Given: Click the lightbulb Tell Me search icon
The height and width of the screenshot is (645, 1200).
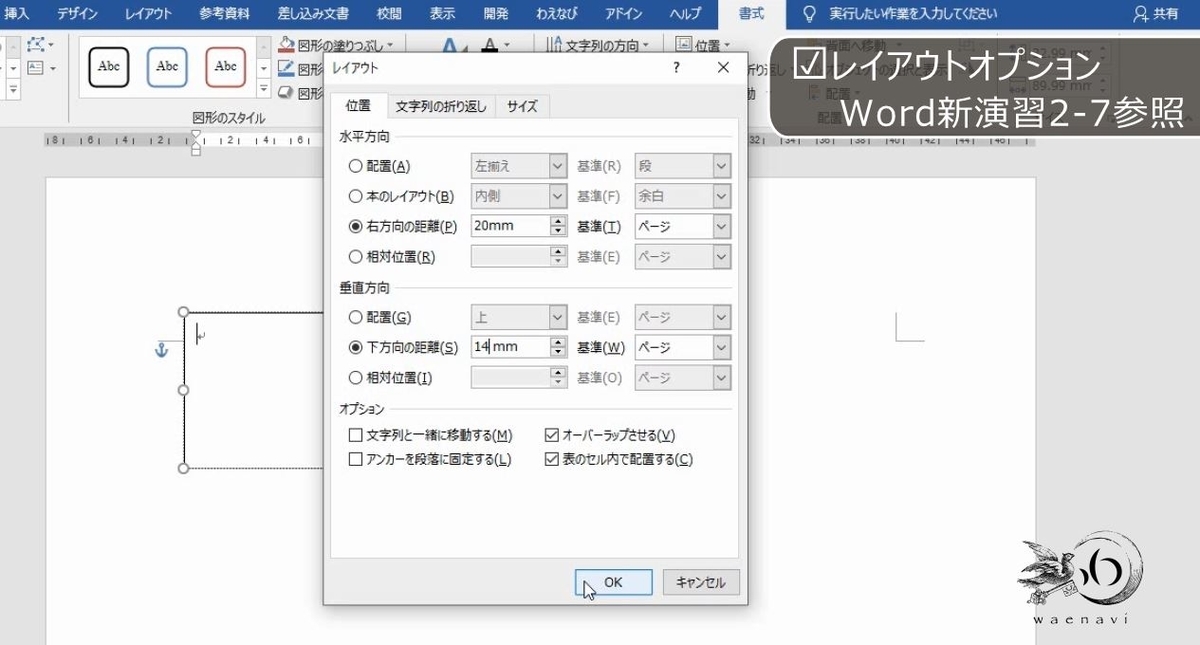Looking at the screenshot, I should [811, 14].
